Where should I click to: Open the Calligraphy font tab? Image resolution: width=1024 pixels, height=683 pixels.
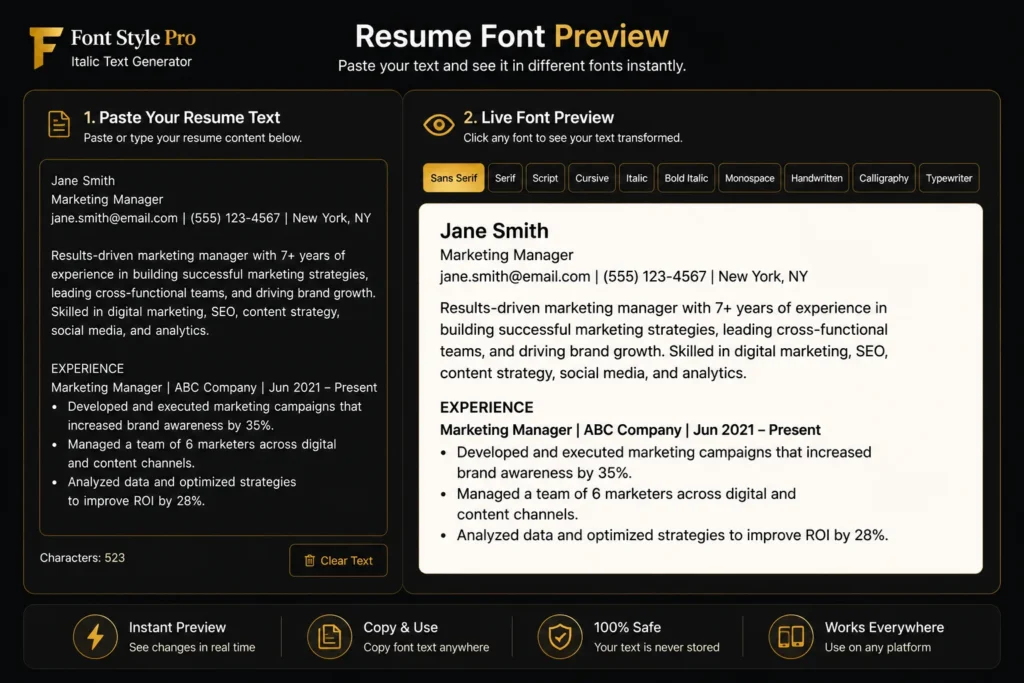pyautogui.click(x=884, y=178)
